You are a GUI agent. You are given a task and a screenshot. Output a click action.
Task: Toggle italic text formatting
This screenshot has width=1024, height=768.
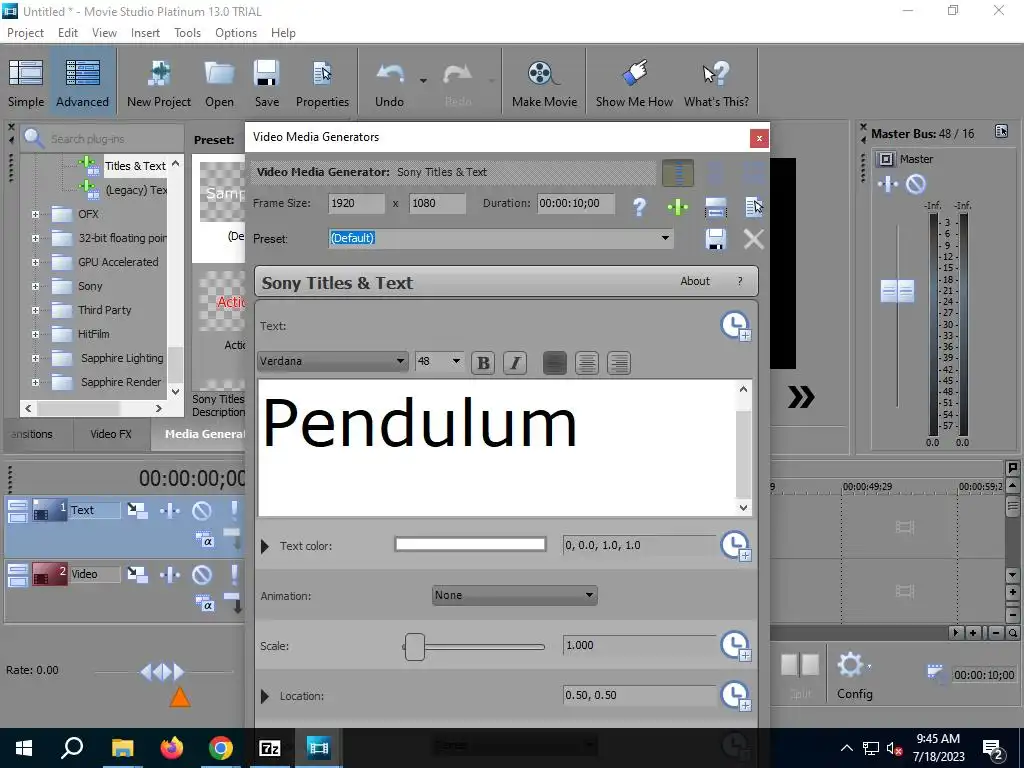(x=515, y=363)
